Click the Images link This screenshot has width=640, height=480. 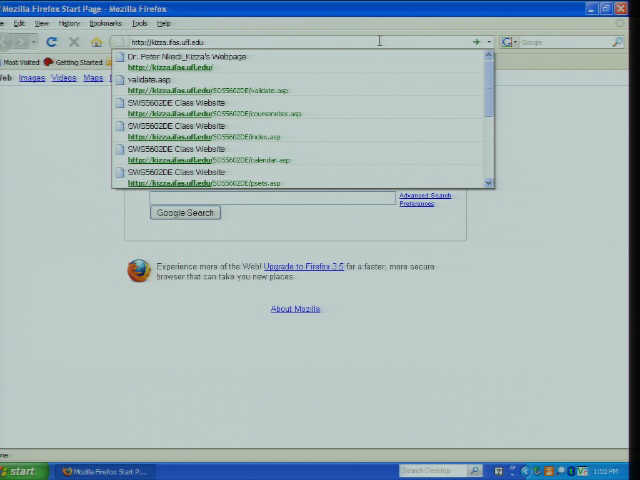tap(32, 78)
